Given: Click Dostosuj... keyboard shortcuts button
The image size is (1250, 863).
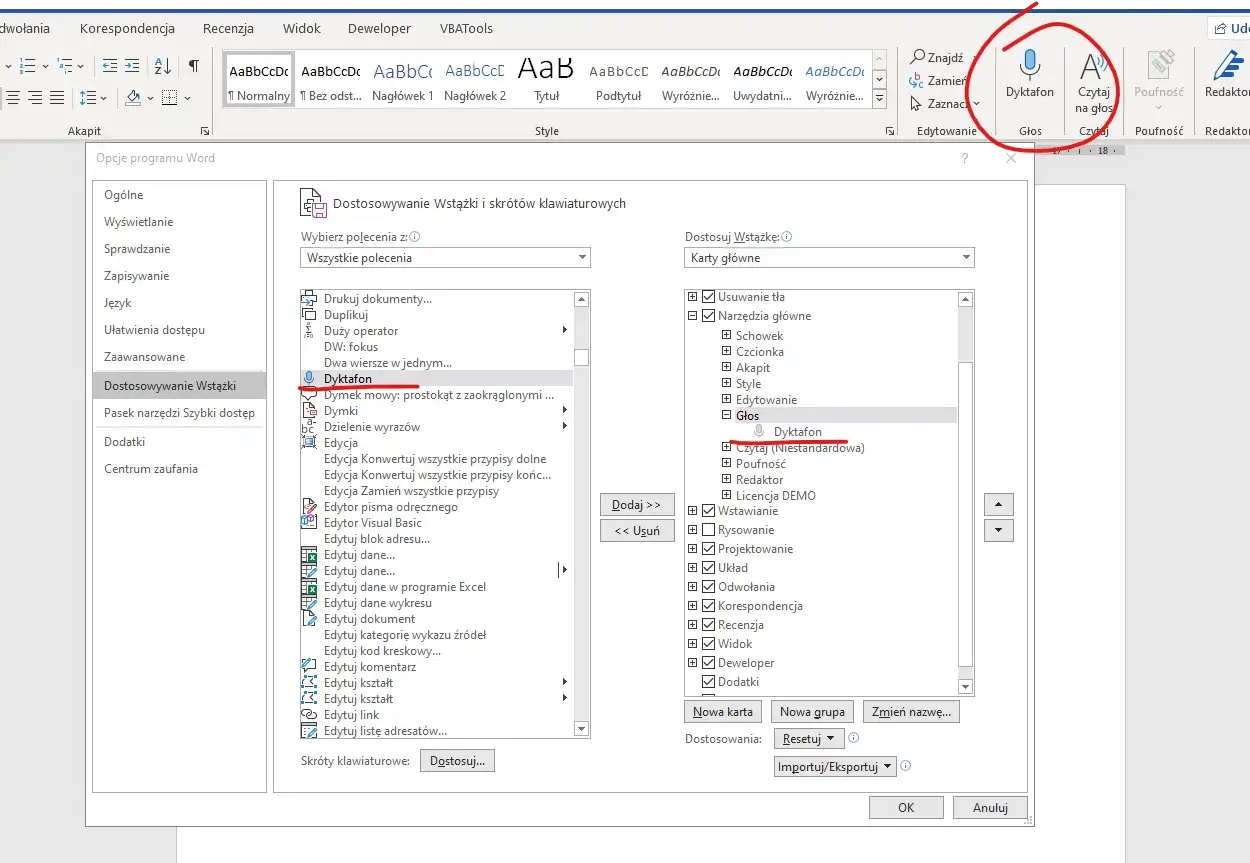Looking at the screenshot, I should point(457,761).
